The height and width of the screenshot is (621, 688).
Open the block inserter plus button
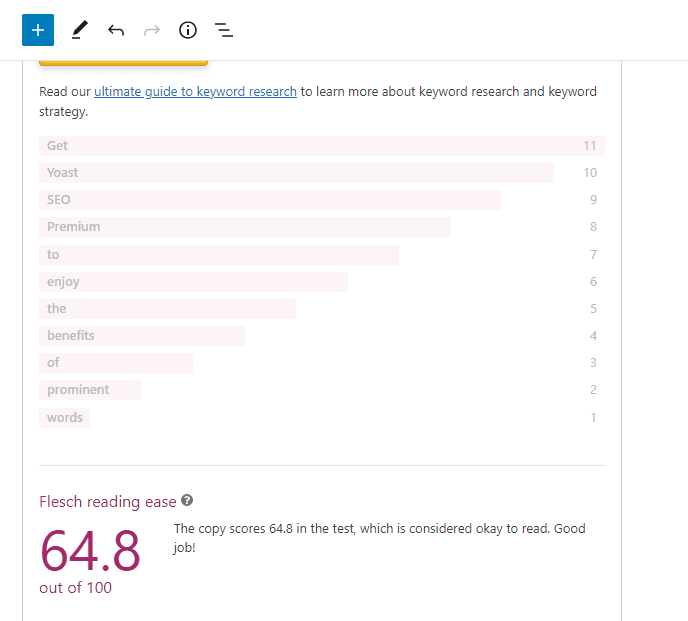(38, 30)
